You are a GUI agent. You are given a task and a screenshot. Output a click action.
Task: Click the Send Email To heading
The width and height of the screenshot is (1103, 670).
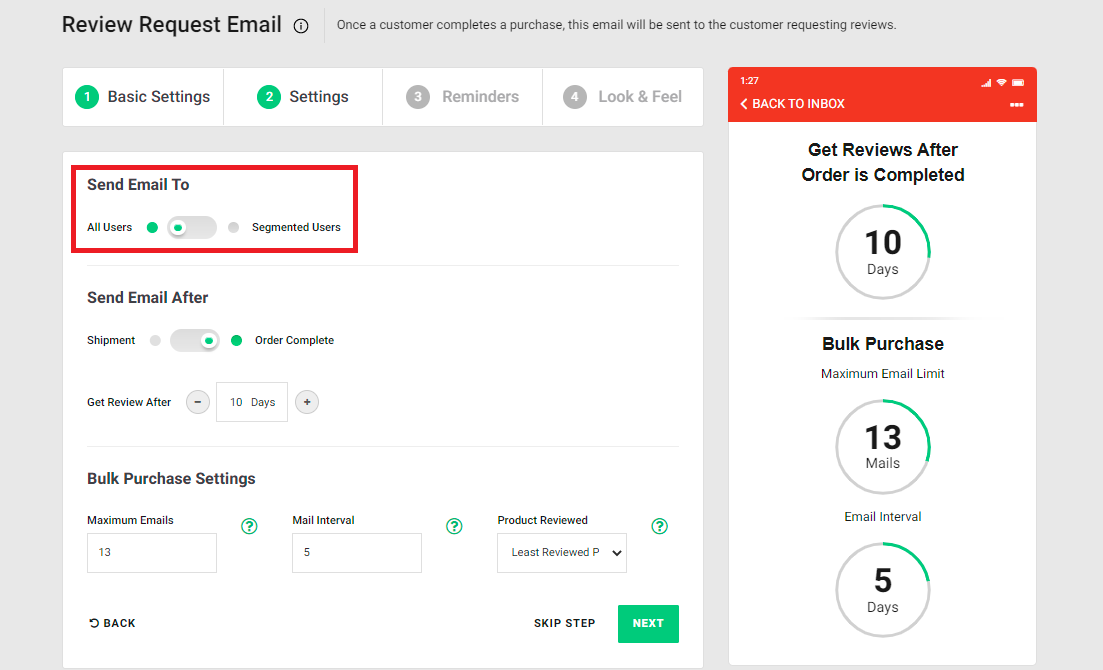[138, 185]
